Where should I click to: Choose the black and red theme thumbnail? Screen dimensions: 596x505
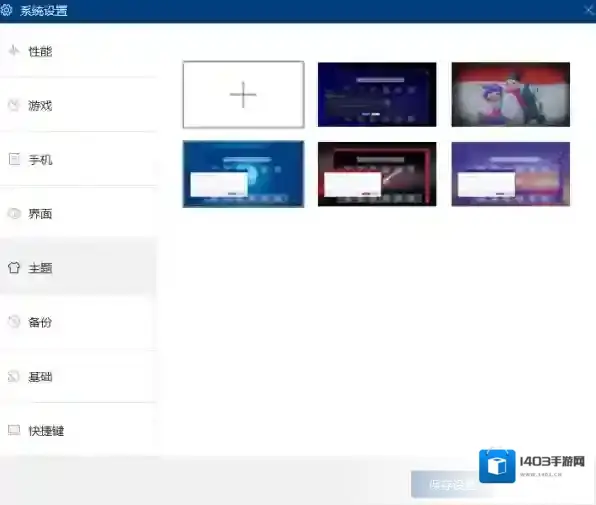point(377,174)
